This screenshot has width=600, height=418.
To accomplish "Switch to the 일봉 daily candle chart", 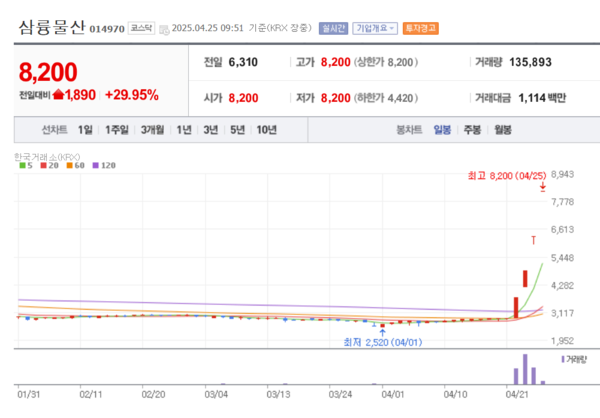I will point(442,130).
